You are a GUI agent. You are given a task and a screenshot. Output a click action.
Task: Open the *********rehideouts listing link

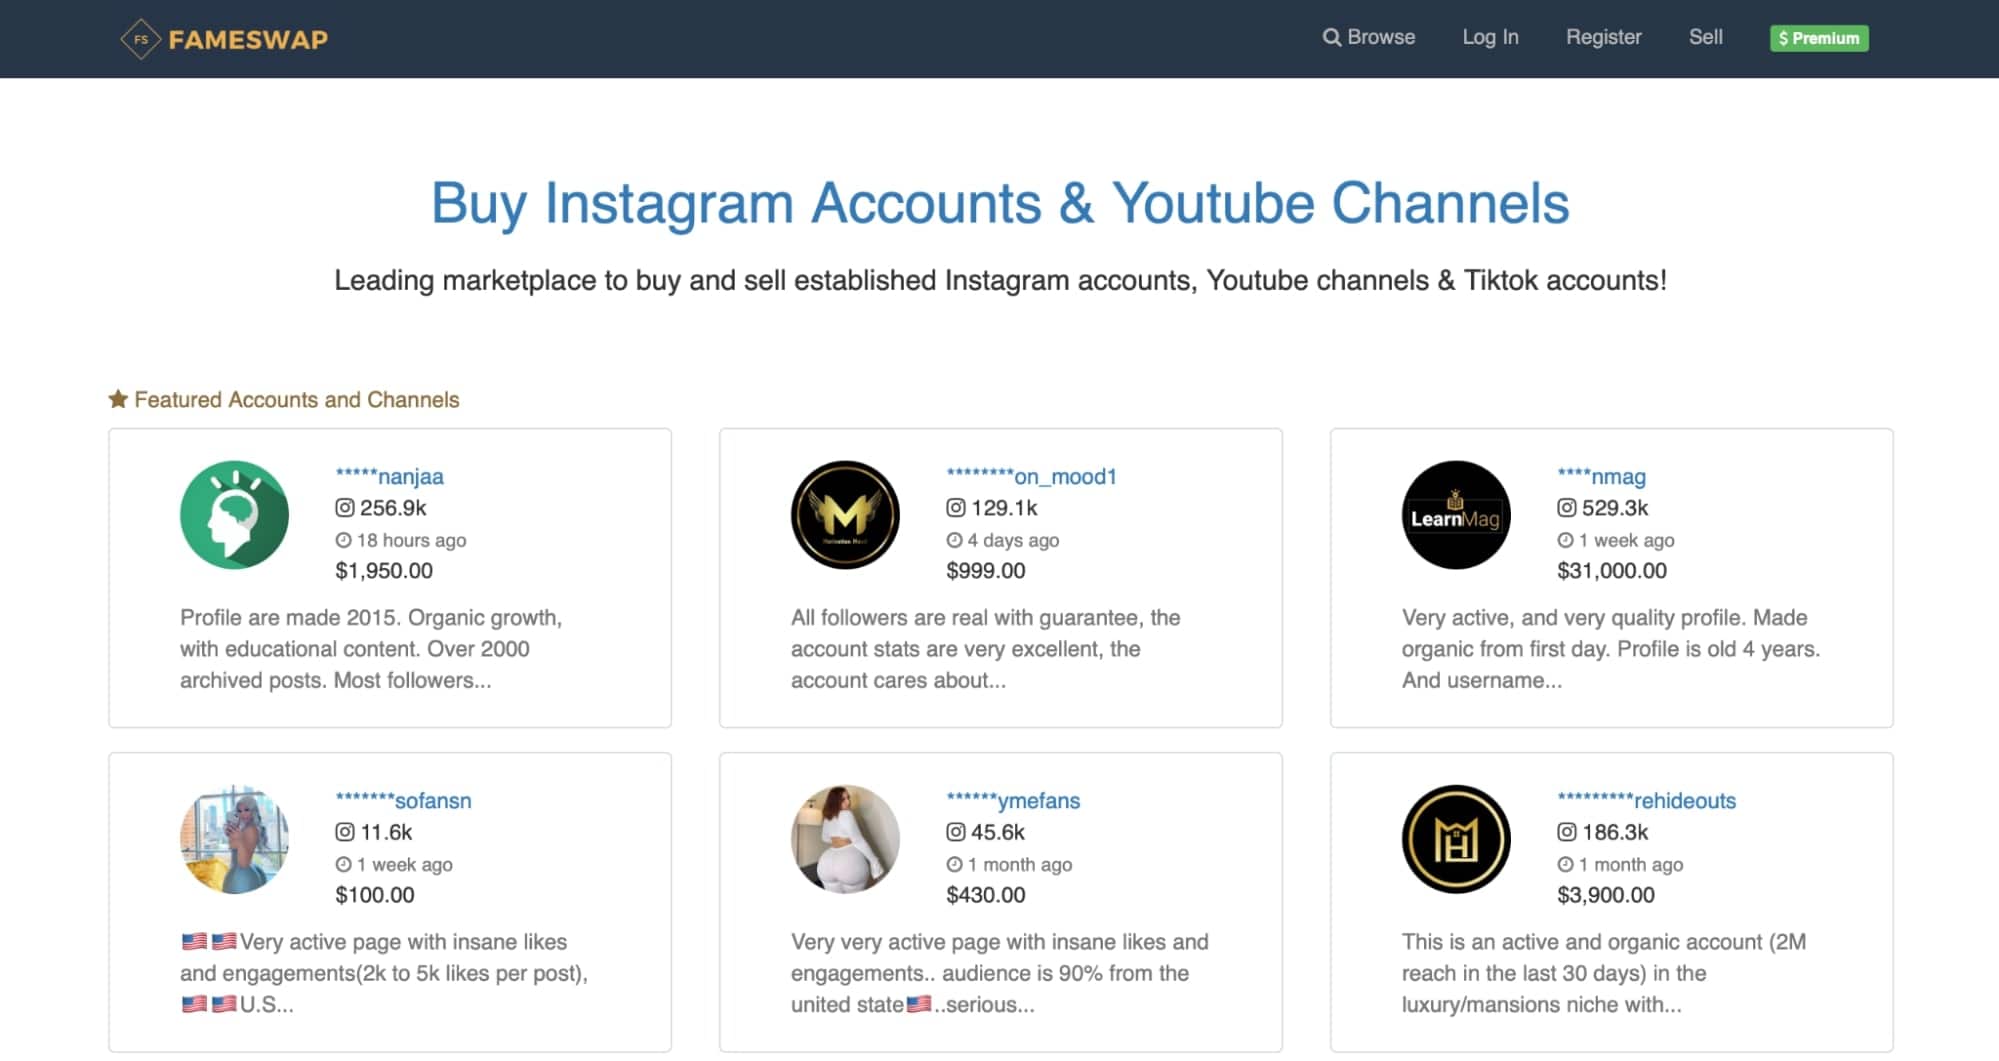1646,800
